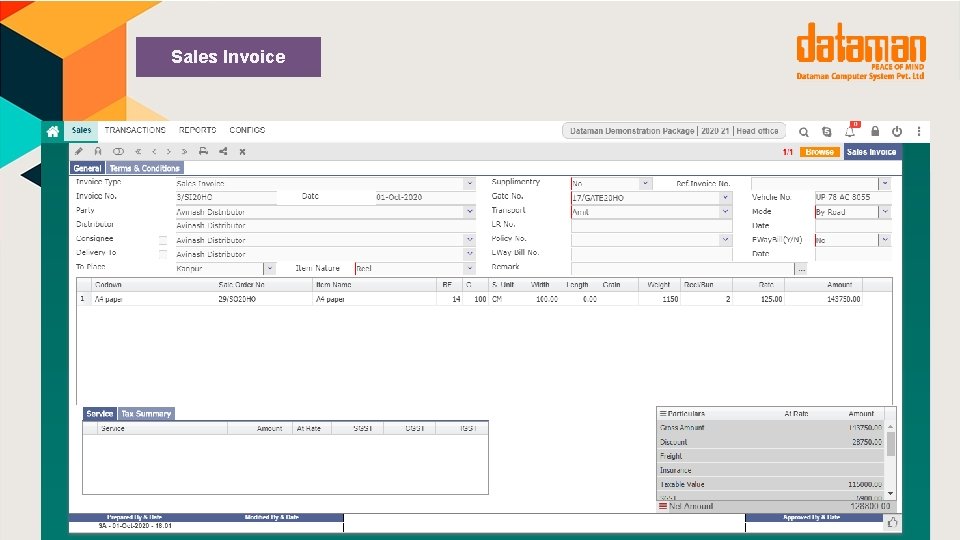Click the thumbs-up approve icon
This screenshot has height=540, width=960.
[x=892, y=522]
